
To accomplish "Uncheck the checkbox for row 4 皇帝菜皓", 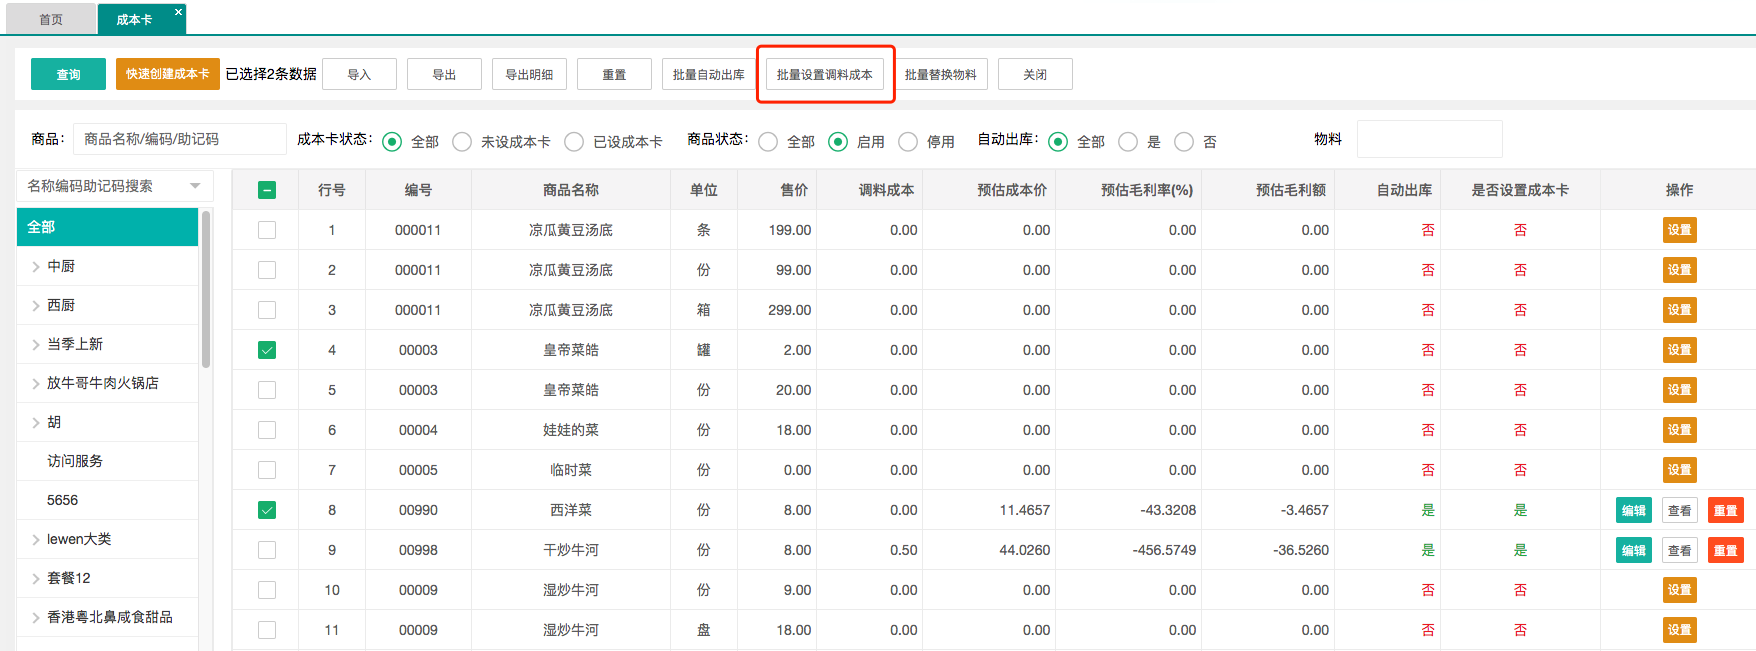I will click(267, 350).
